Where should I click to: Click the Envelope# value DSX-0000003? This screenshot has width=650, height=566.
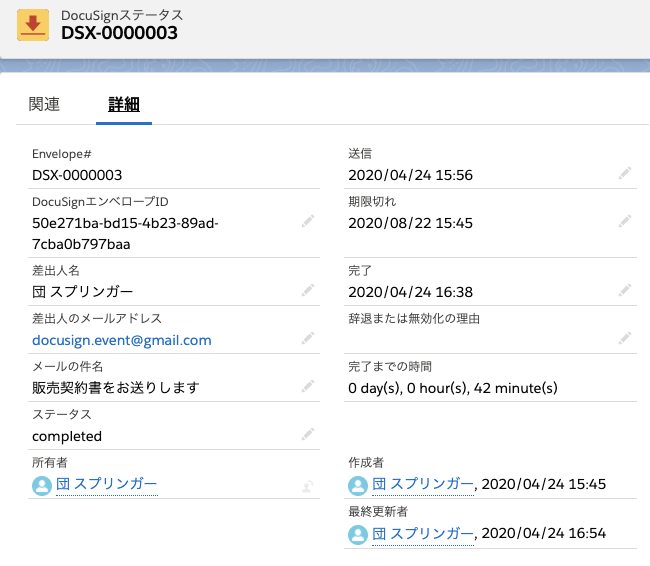(77, 175)
